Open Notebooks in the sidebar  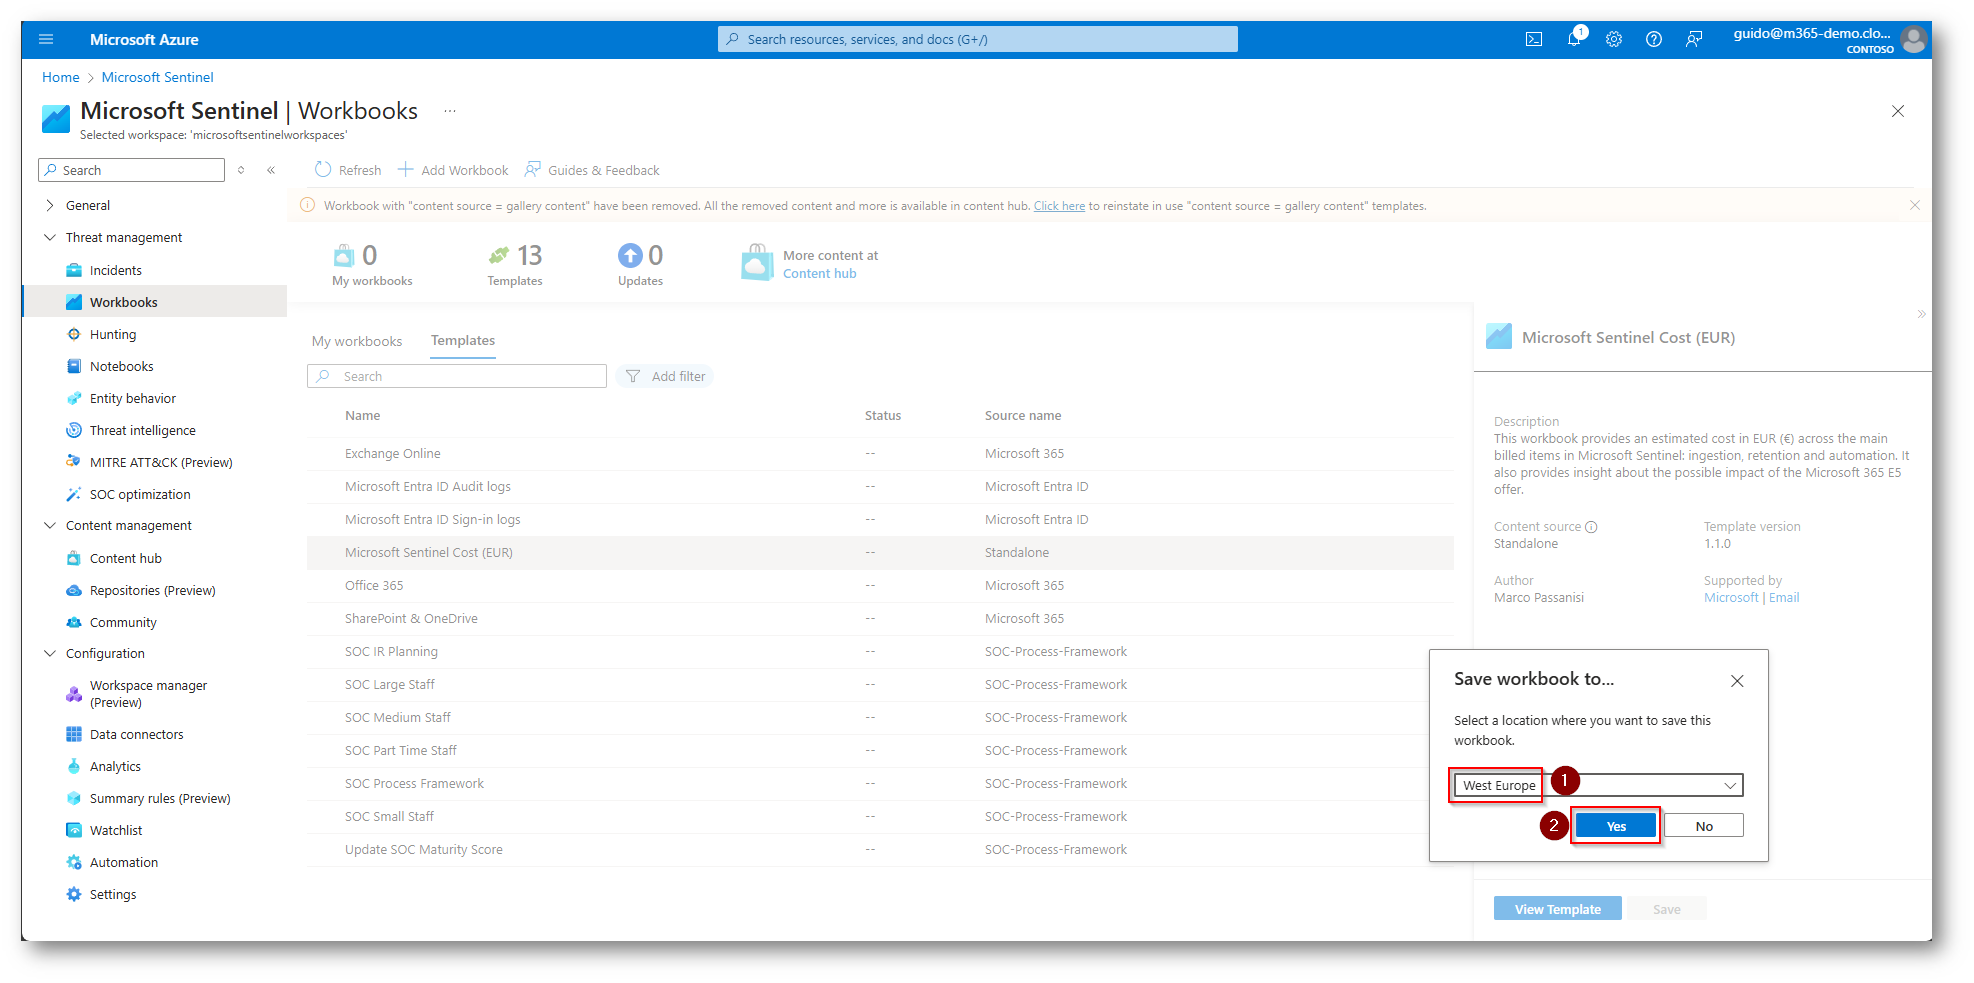tap(122, 366)
